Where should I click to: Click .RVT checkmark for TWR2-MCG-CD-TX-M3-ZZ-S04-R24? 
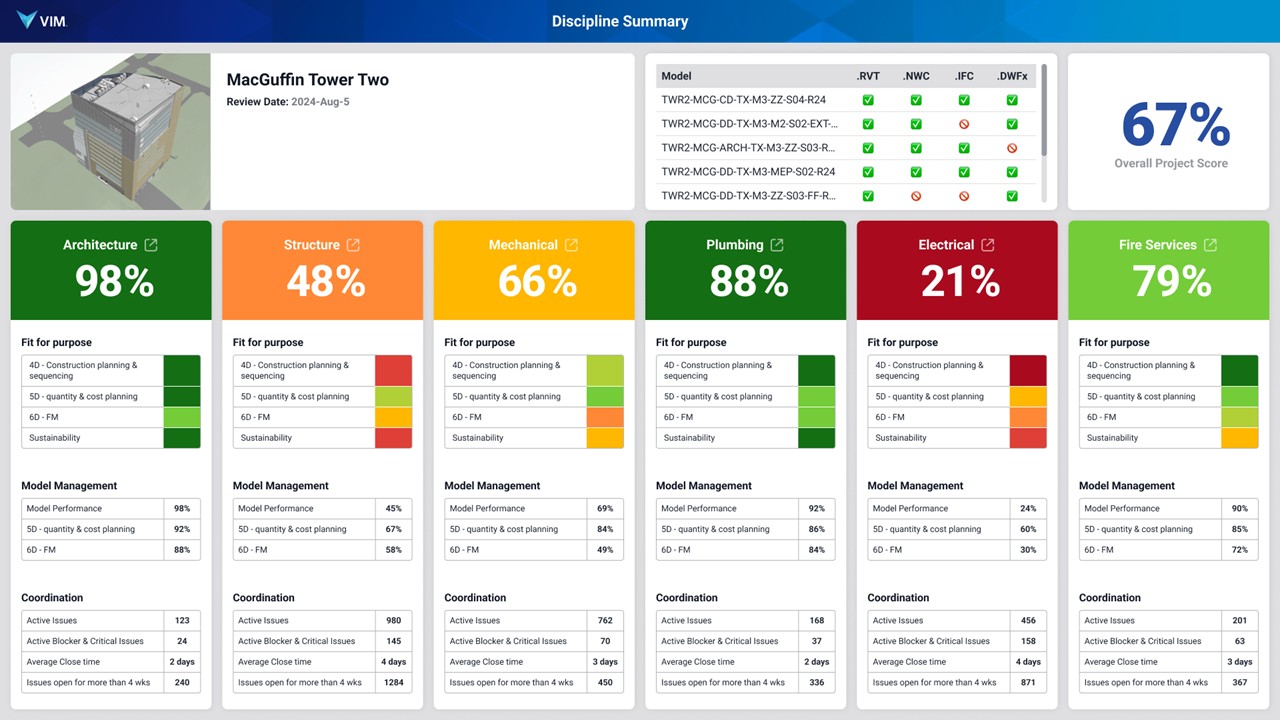[868, 100]
